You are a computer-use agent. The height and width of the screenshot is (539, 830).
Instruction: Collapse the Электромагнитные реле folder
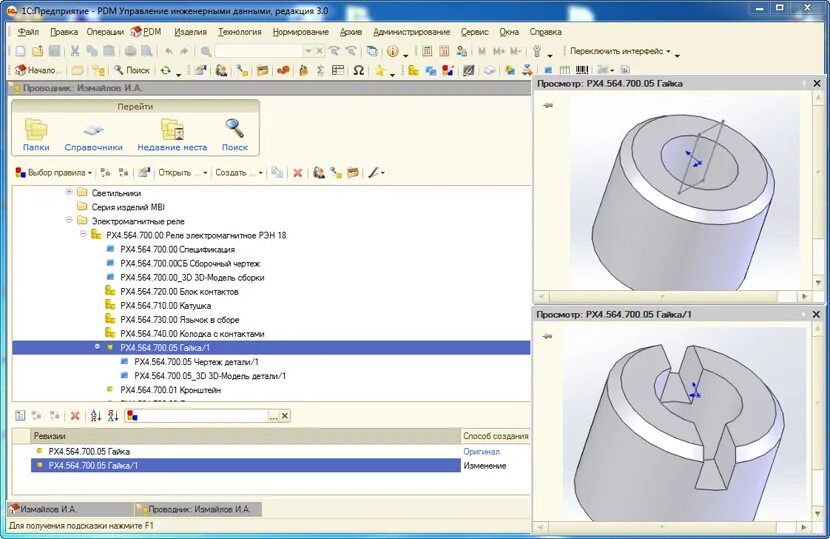(x=69, y=220)
